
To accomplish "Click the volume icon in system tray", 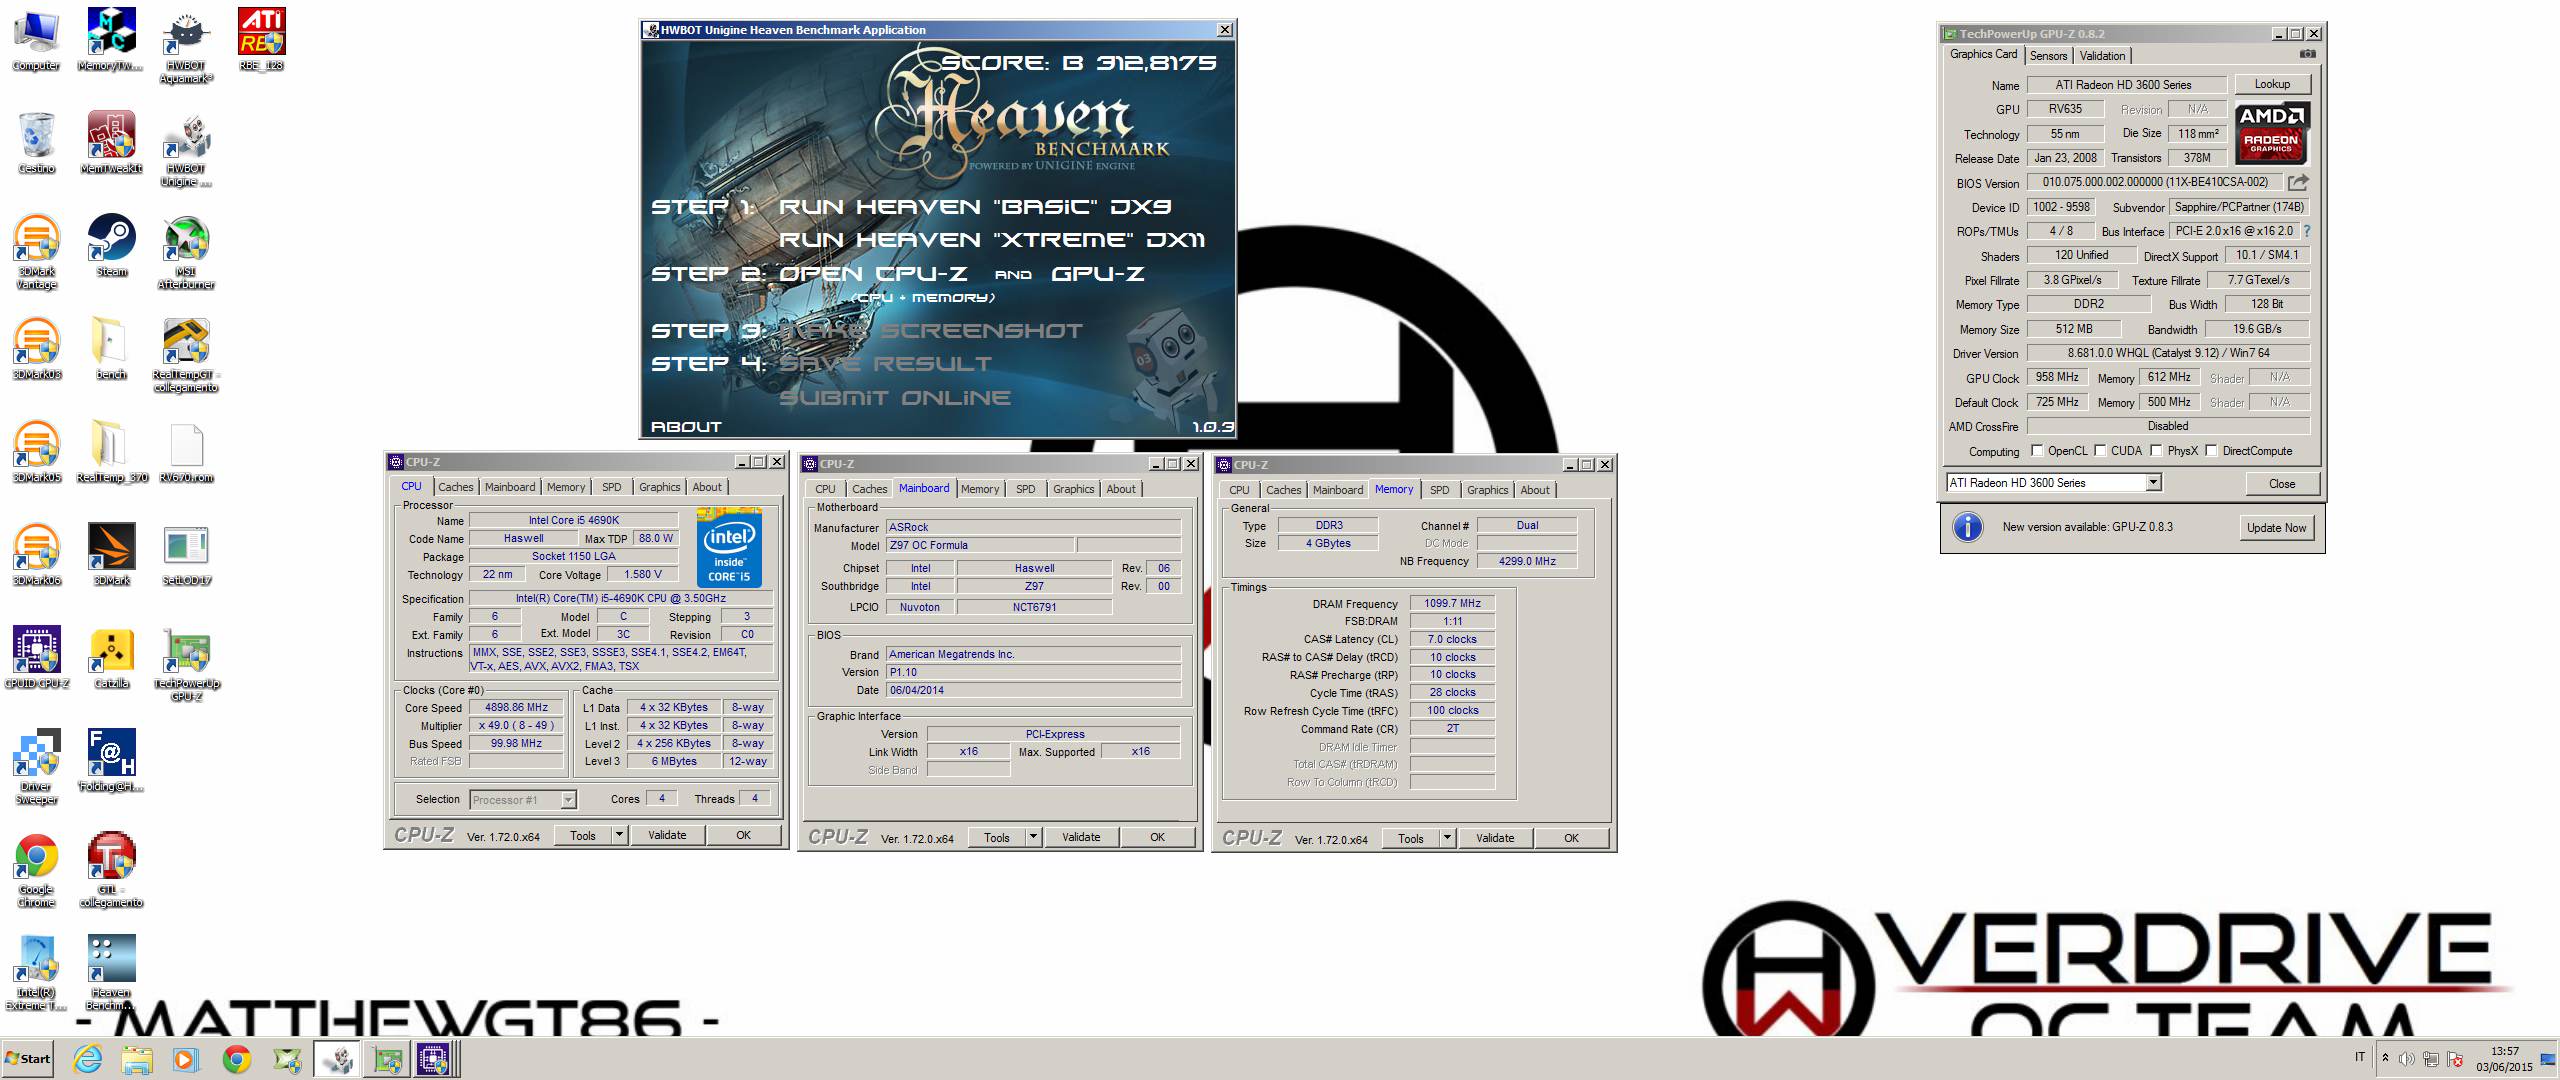I will (2406, 1059).
